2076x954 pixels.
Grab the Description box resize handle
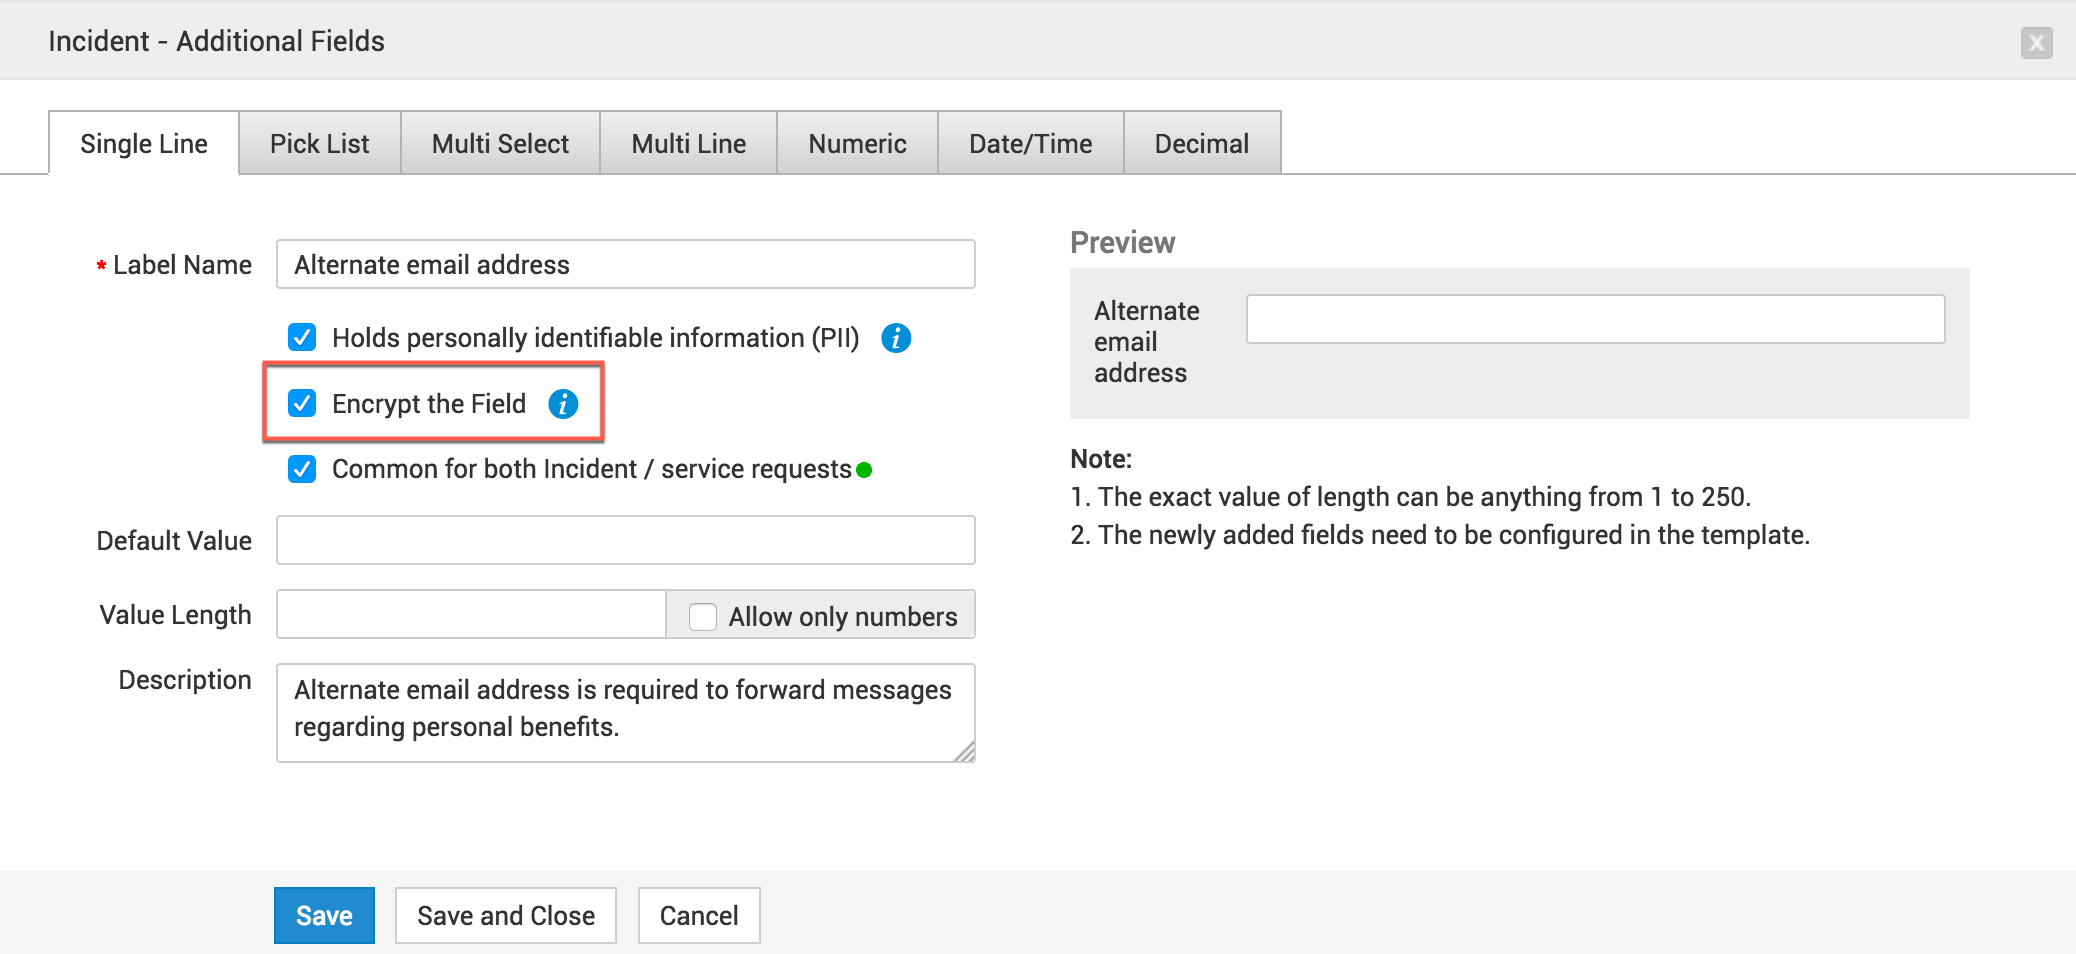964,752
